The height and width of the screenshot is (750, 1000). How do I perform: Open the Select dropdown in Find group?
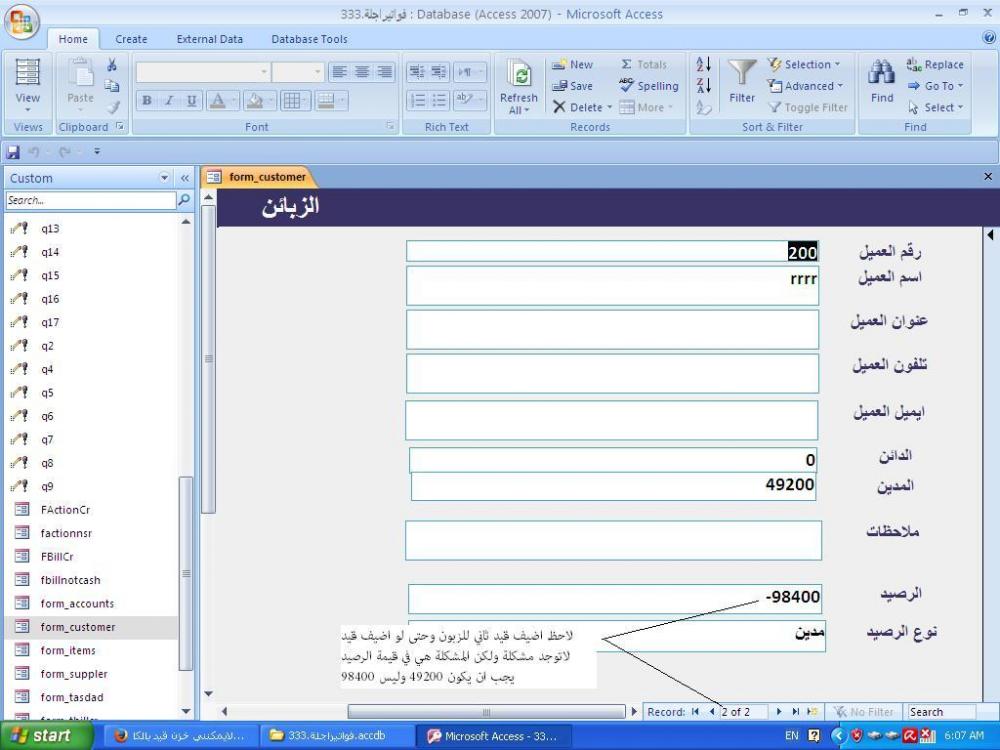(935, 107)
